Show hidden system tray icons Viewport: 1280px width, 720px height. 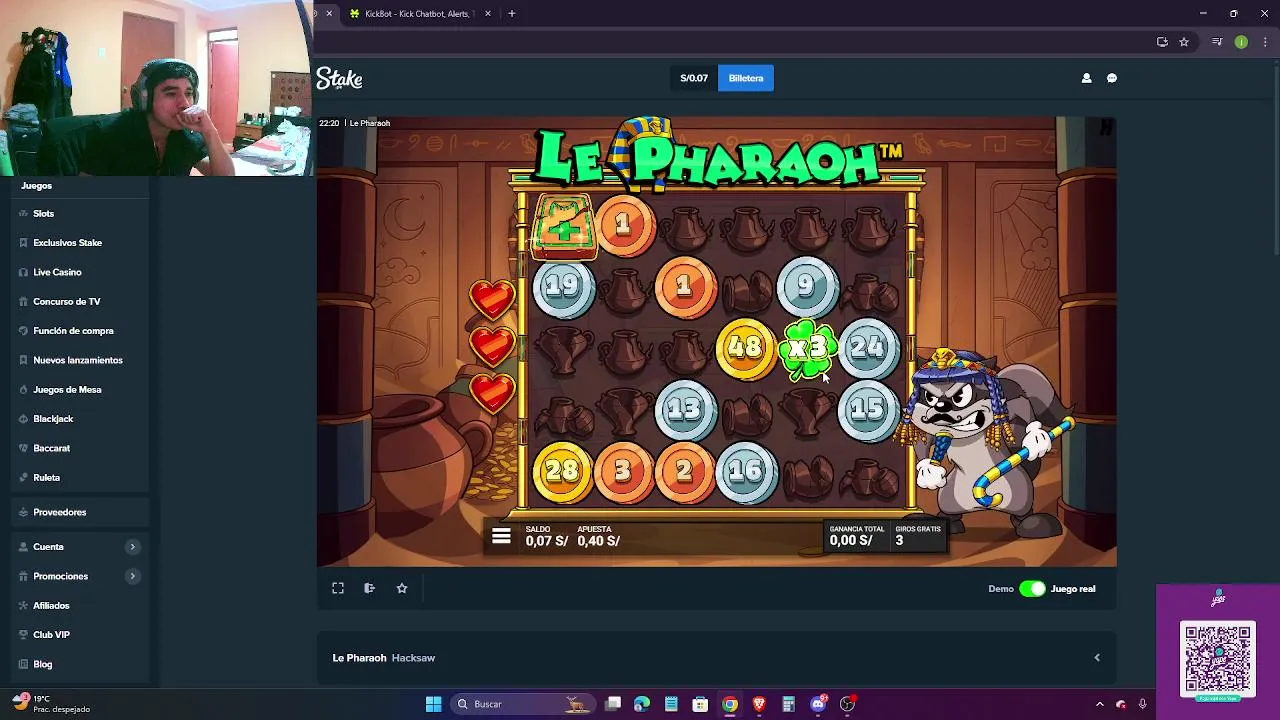[1099, 704]
